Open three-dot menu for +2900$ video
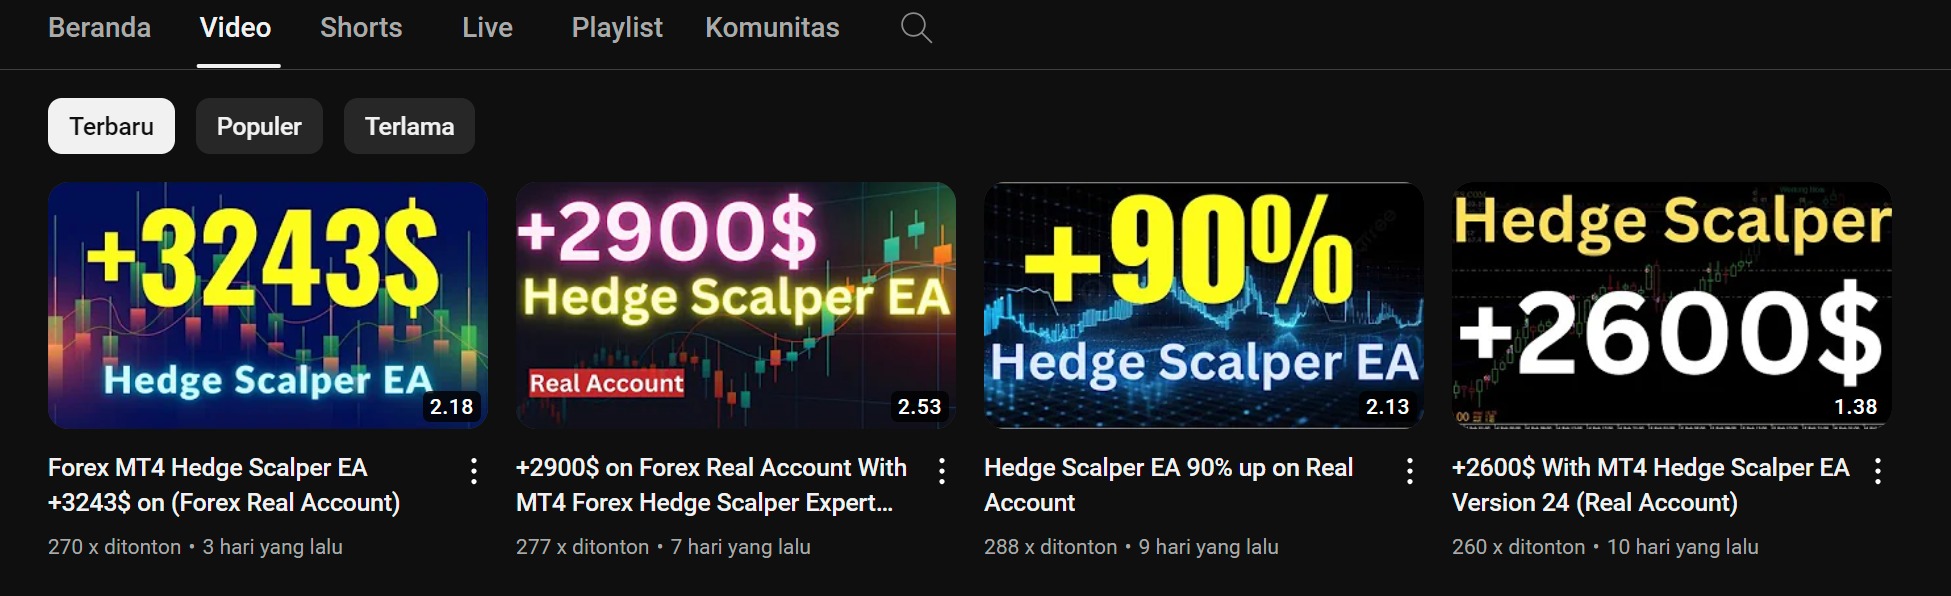Image resolution: width=1951 pixels, height=596 pixels. [942, 471]
